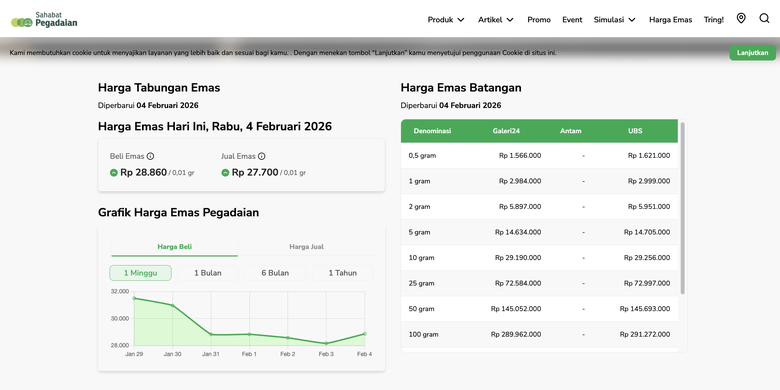Click Galeri24 price Rp 145.052.000
Screen dimensions: 780x390
pyautogui.click(x=516, y=309)
